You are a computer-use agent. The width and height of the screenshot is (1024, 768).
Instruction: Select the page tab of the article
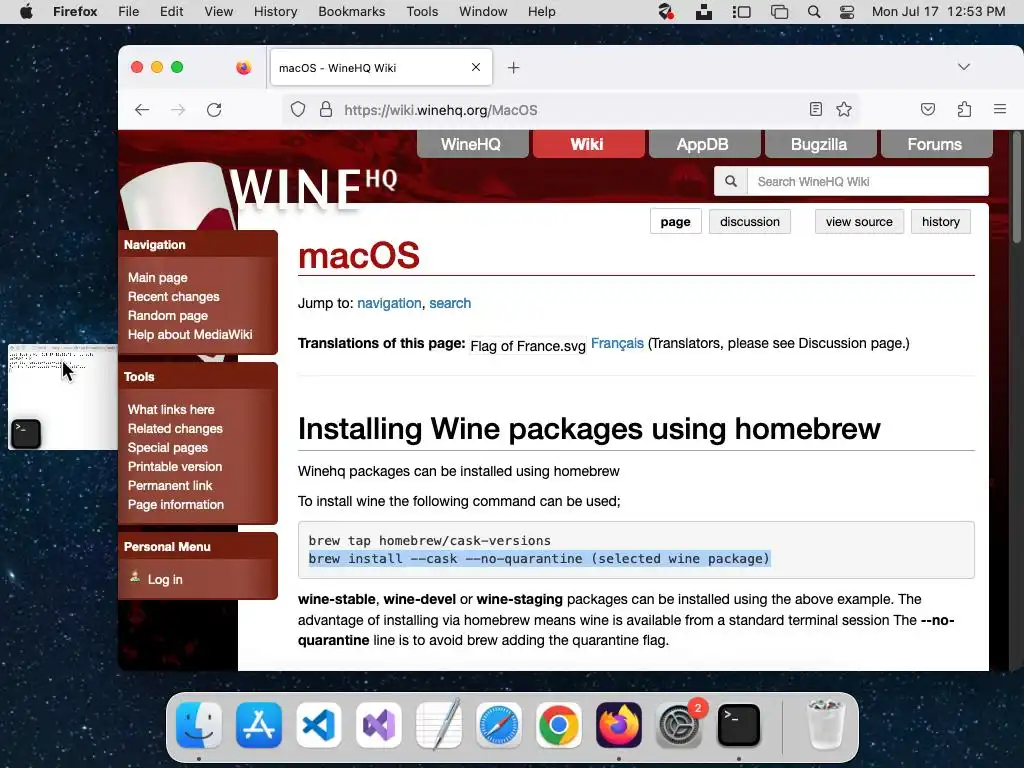675,221
